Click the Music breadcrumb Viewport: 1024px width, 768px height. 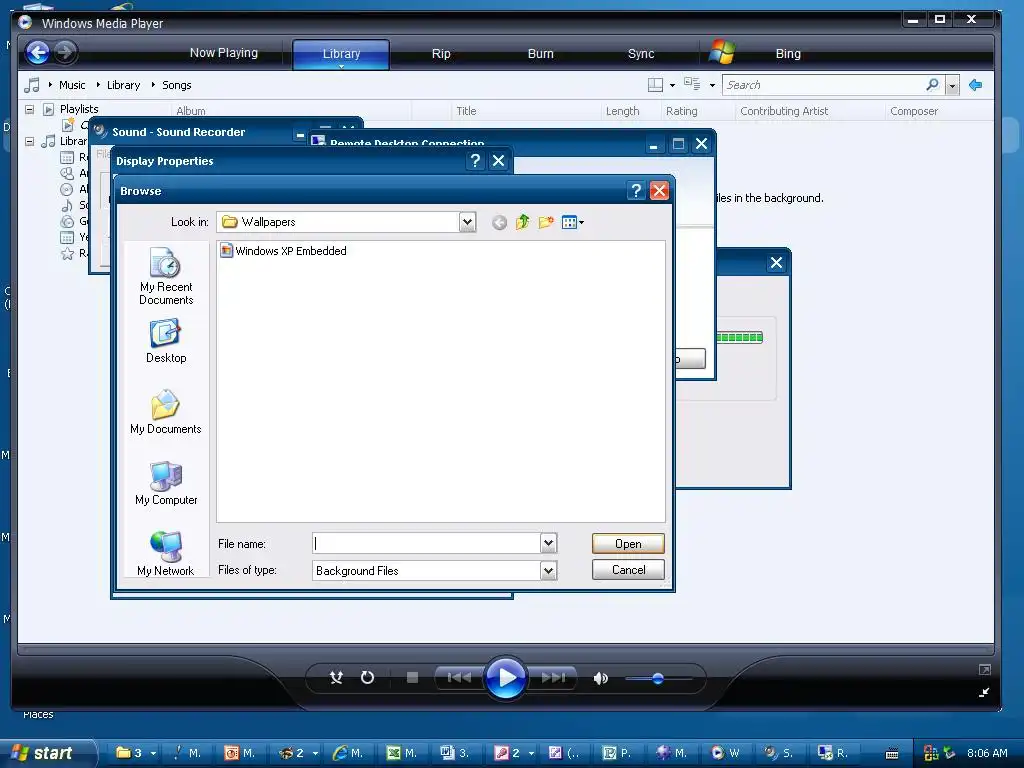(72, 85)
